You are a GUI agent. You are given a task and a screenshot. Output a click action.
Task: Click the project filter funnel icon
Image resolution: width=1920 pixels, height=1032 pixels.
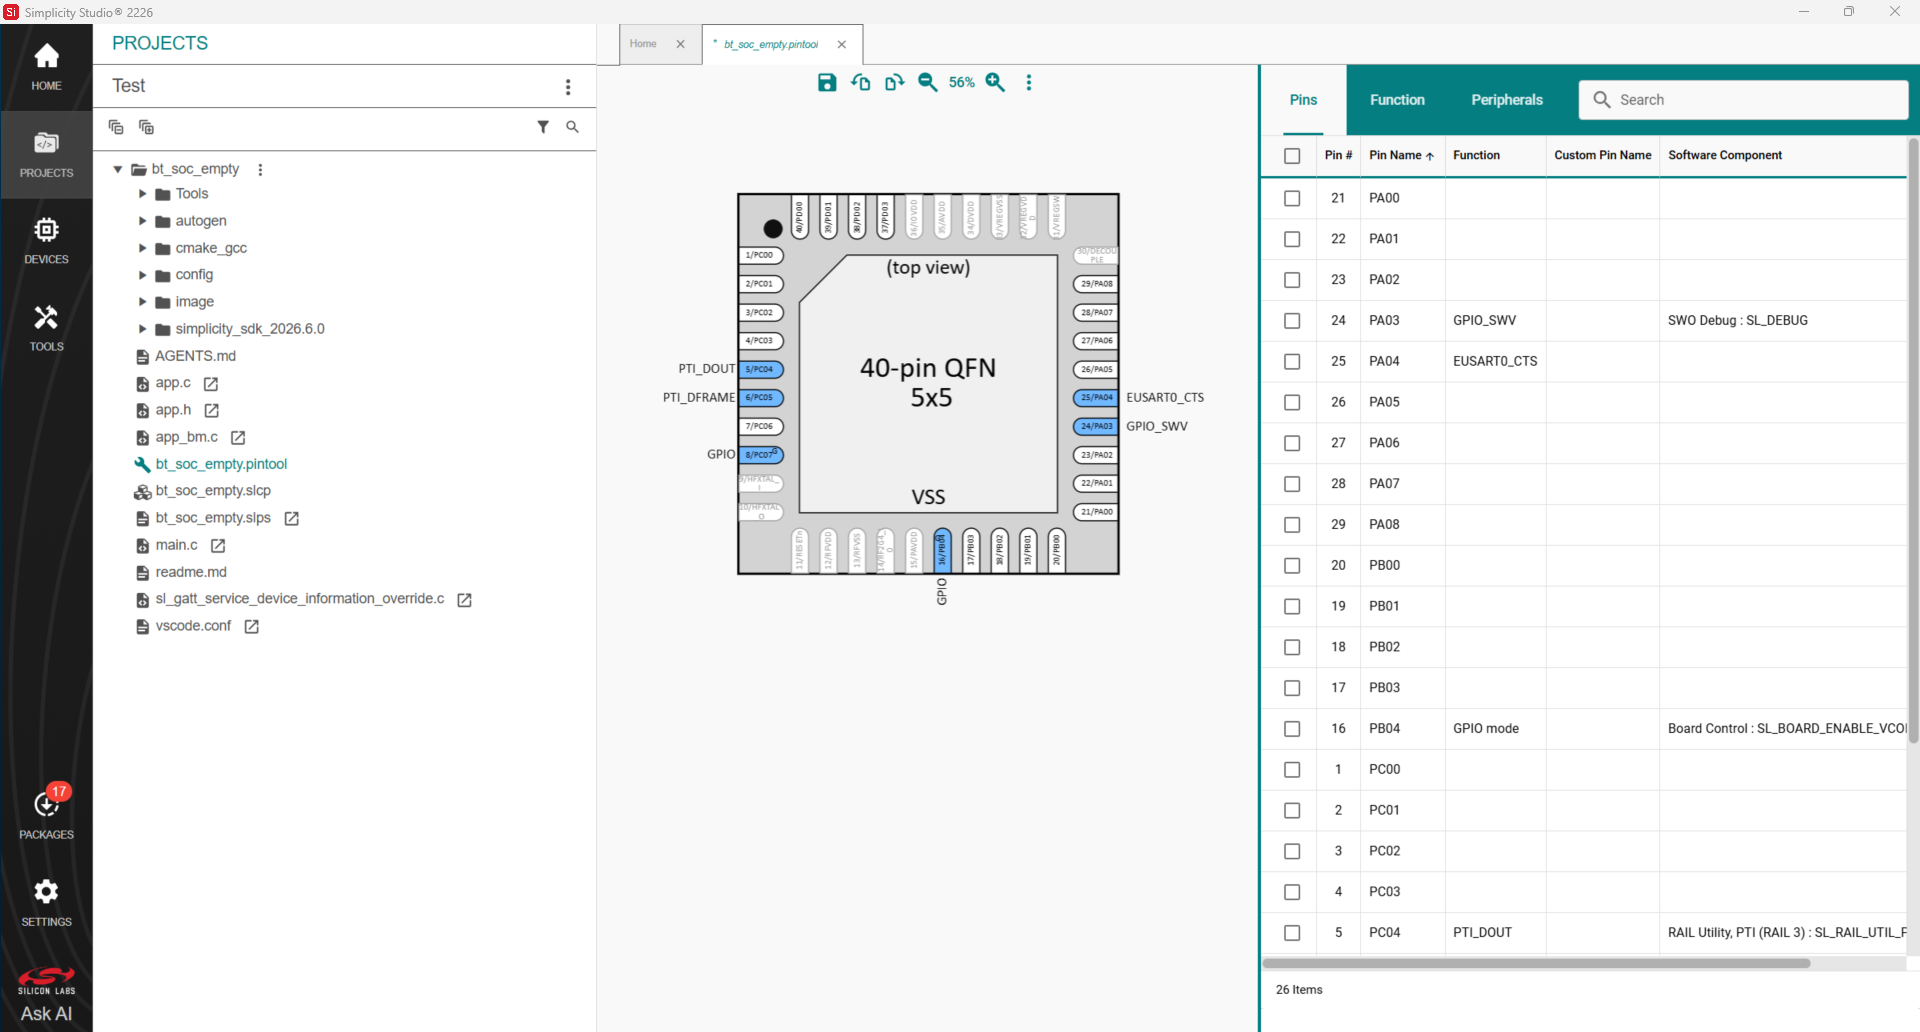coord(543,127)
